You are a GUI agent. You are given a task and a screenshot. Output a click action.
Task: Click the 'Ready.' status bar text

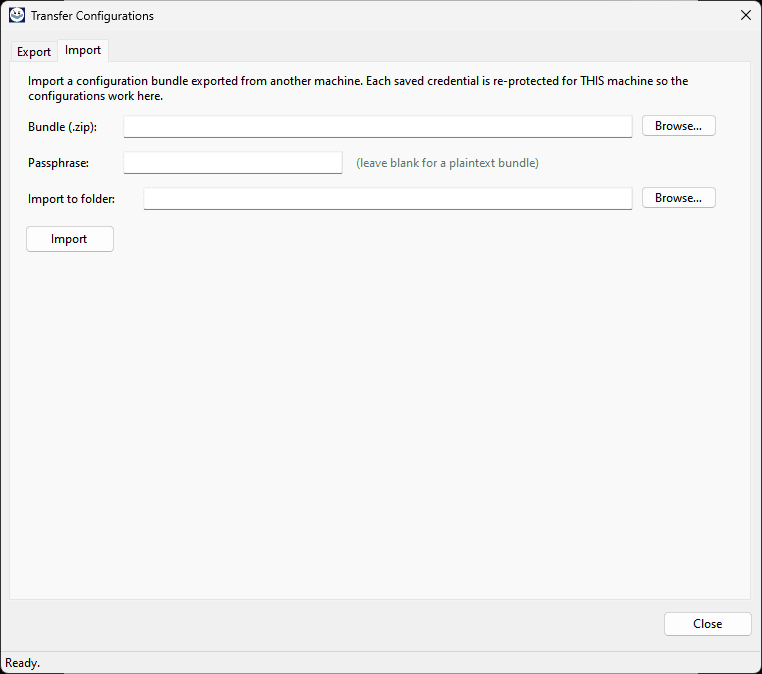[x=22, y=663]
